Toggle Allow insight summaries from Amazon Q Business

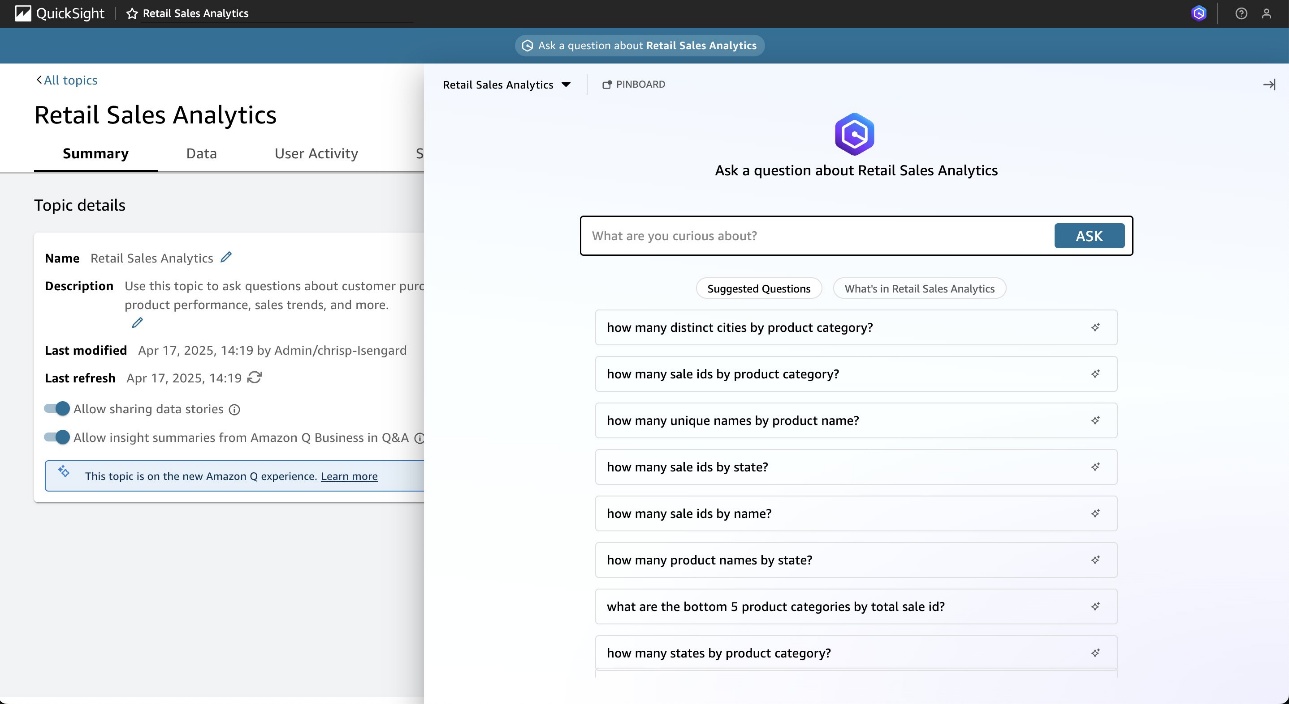pyautogui.click(x=57, y=437)
